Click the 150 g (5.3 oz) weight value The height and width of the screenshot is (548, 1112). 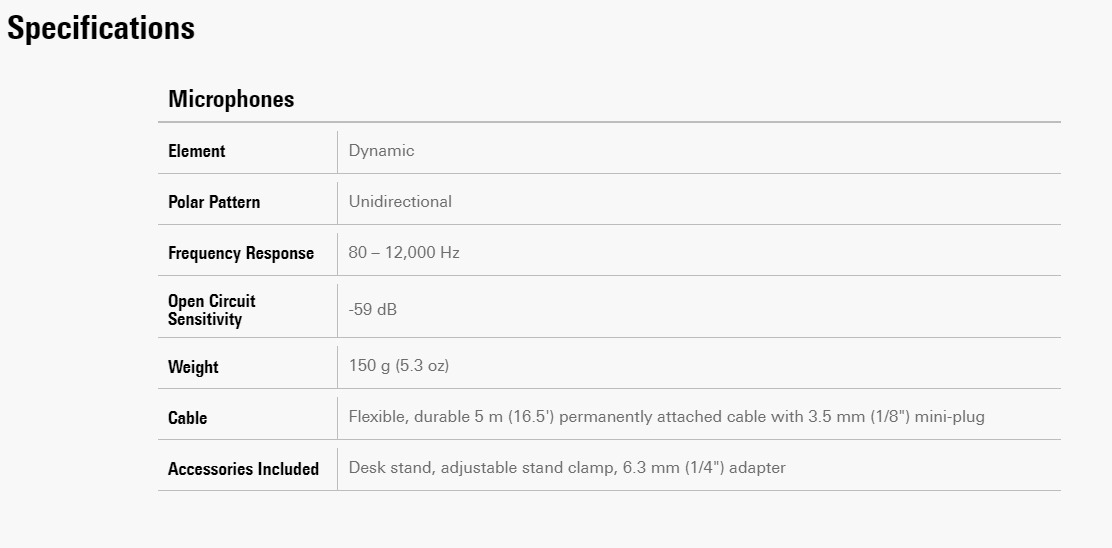click(x=399, y=366)
